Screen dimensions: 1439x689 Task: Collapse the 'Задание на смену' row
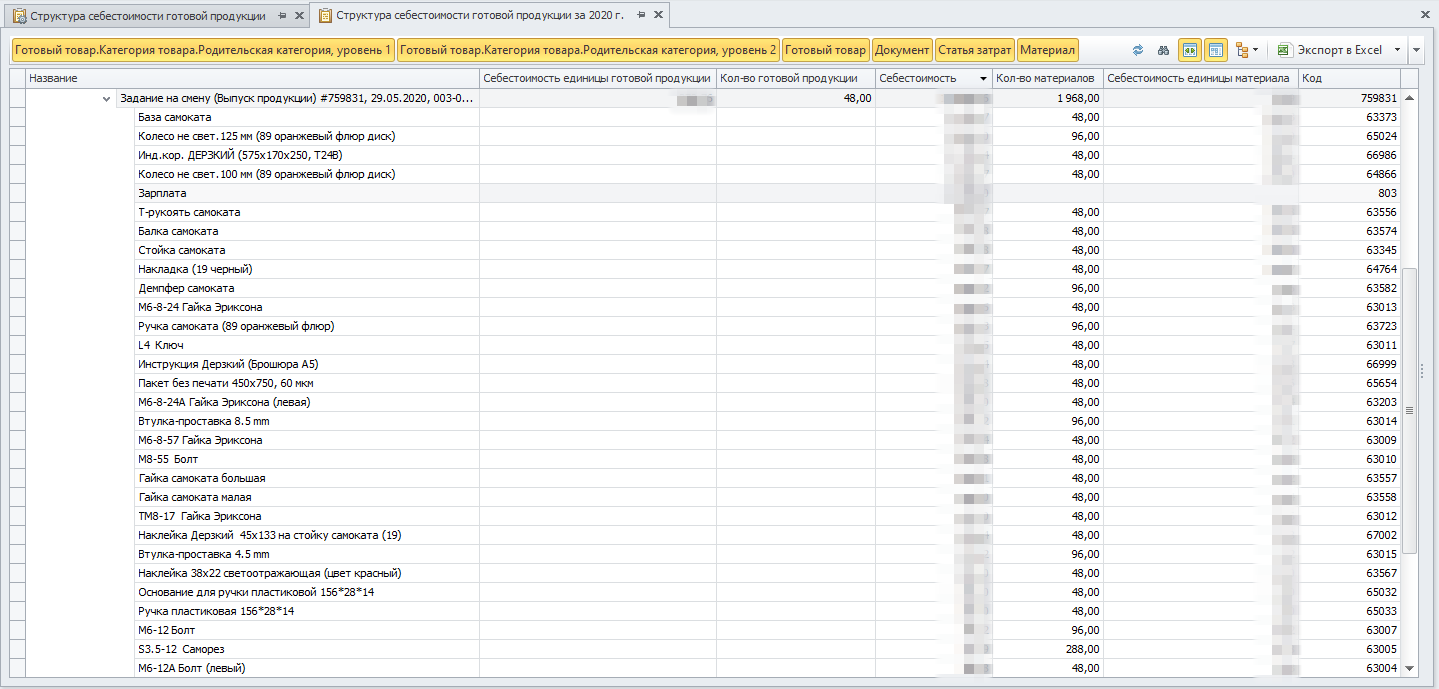[x=106, y=99]
